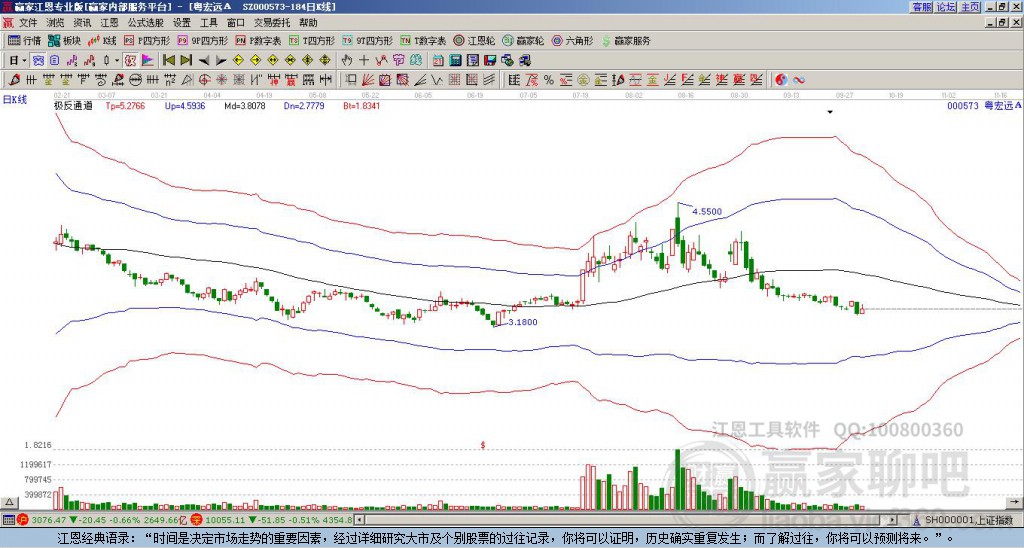The height and width of the screenshot is (548, 1024).
Task: Open the 浏览 menu
Action: click(x=55, y=23)
